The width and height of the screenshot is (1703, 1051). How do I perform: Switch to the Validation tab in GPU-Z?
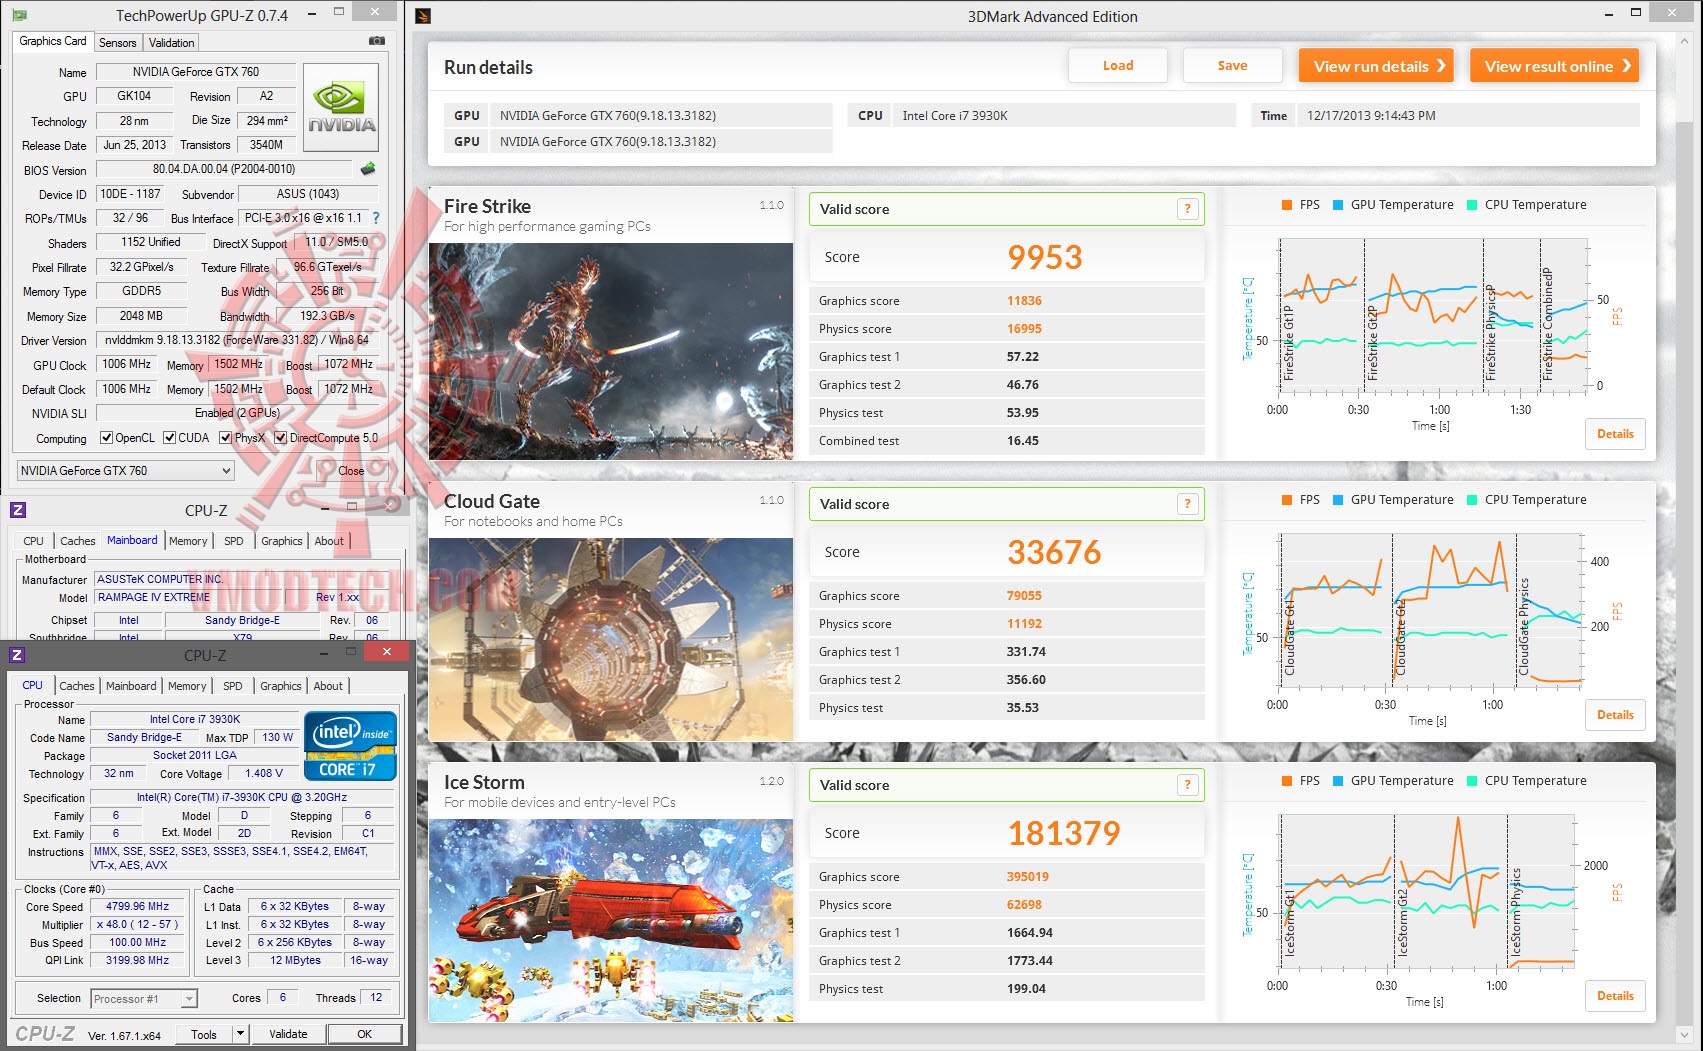tap(172, 42)
